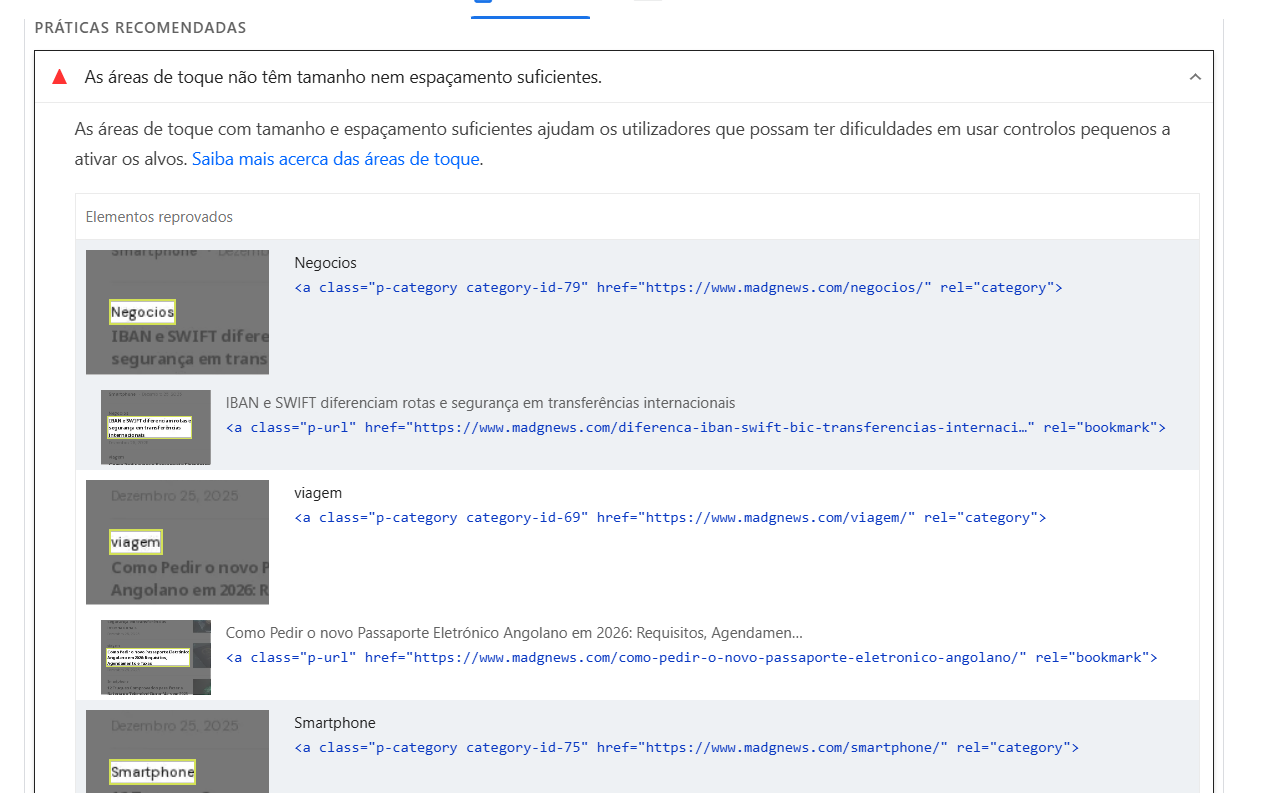Click the IBAN e SWIFT screenshot thumbnail
This screenshot has height=793, width=1282.
click(155, 427)
